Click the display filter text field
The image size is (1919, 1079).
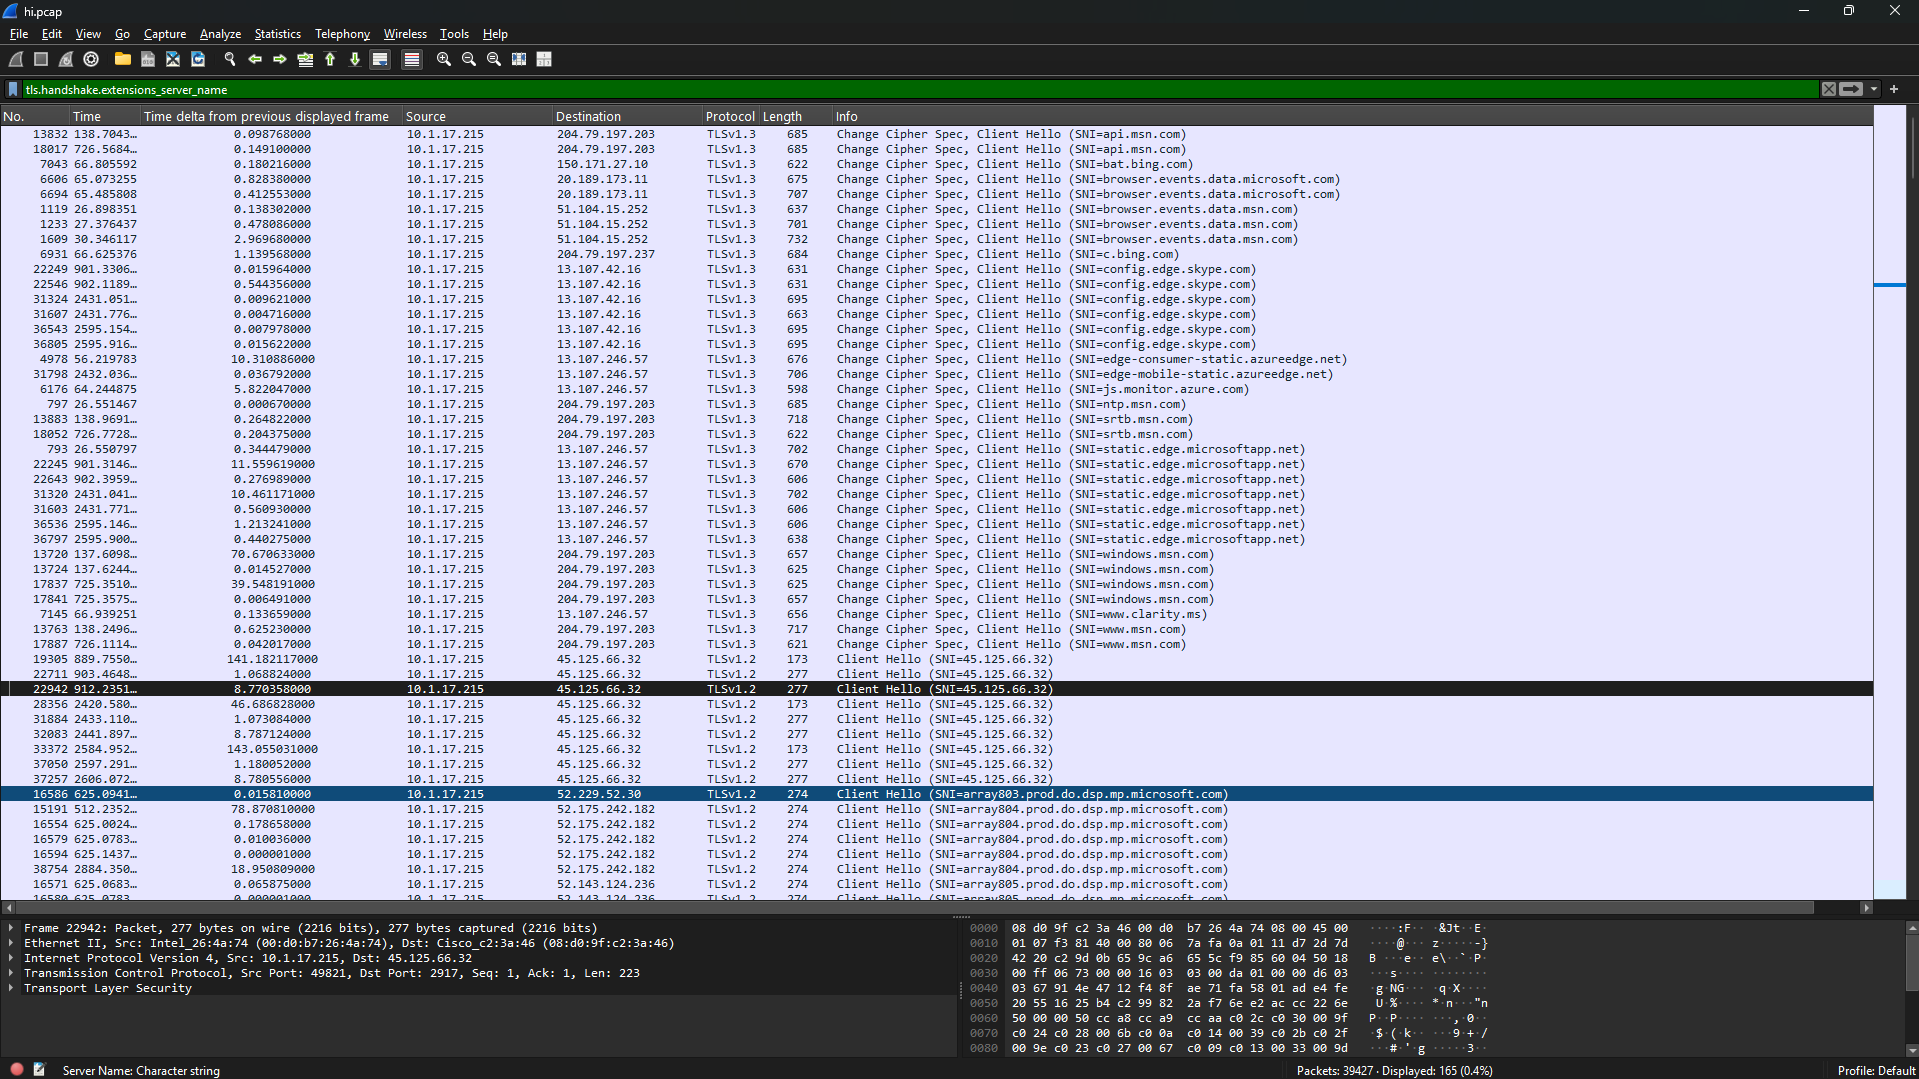(x=920, y=89)
